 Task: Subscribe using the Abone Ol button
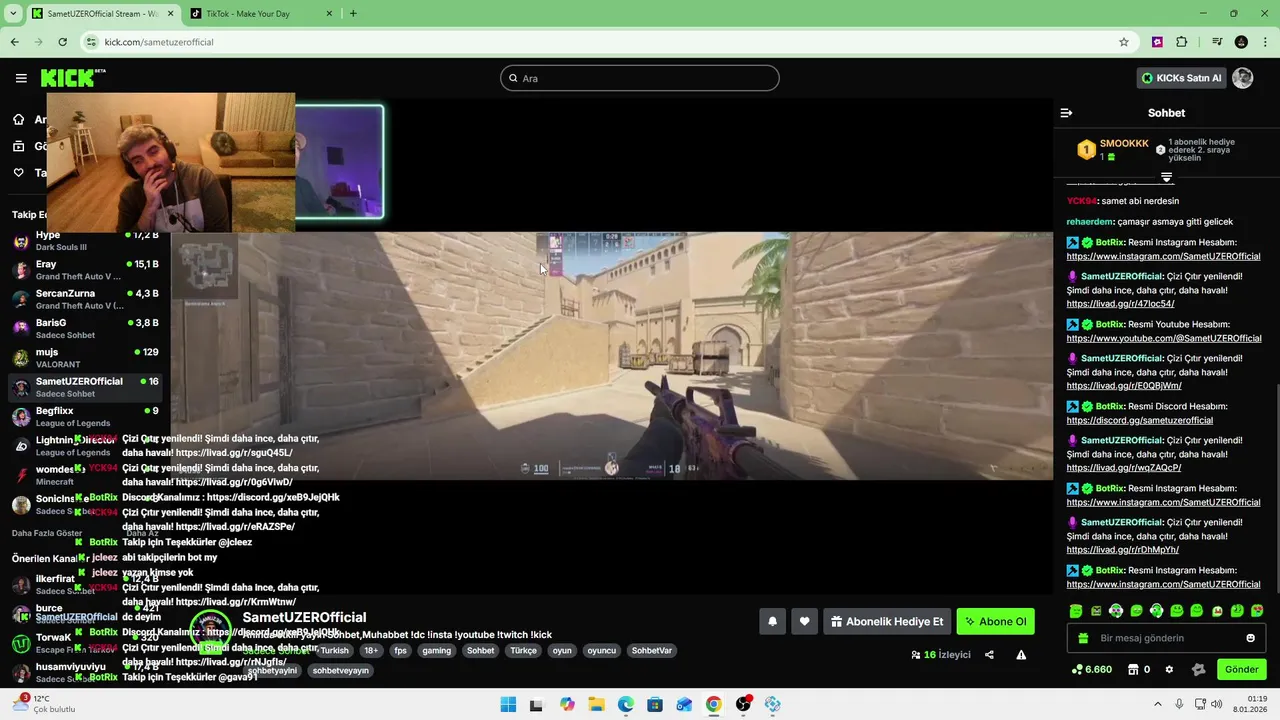[995, 621]
